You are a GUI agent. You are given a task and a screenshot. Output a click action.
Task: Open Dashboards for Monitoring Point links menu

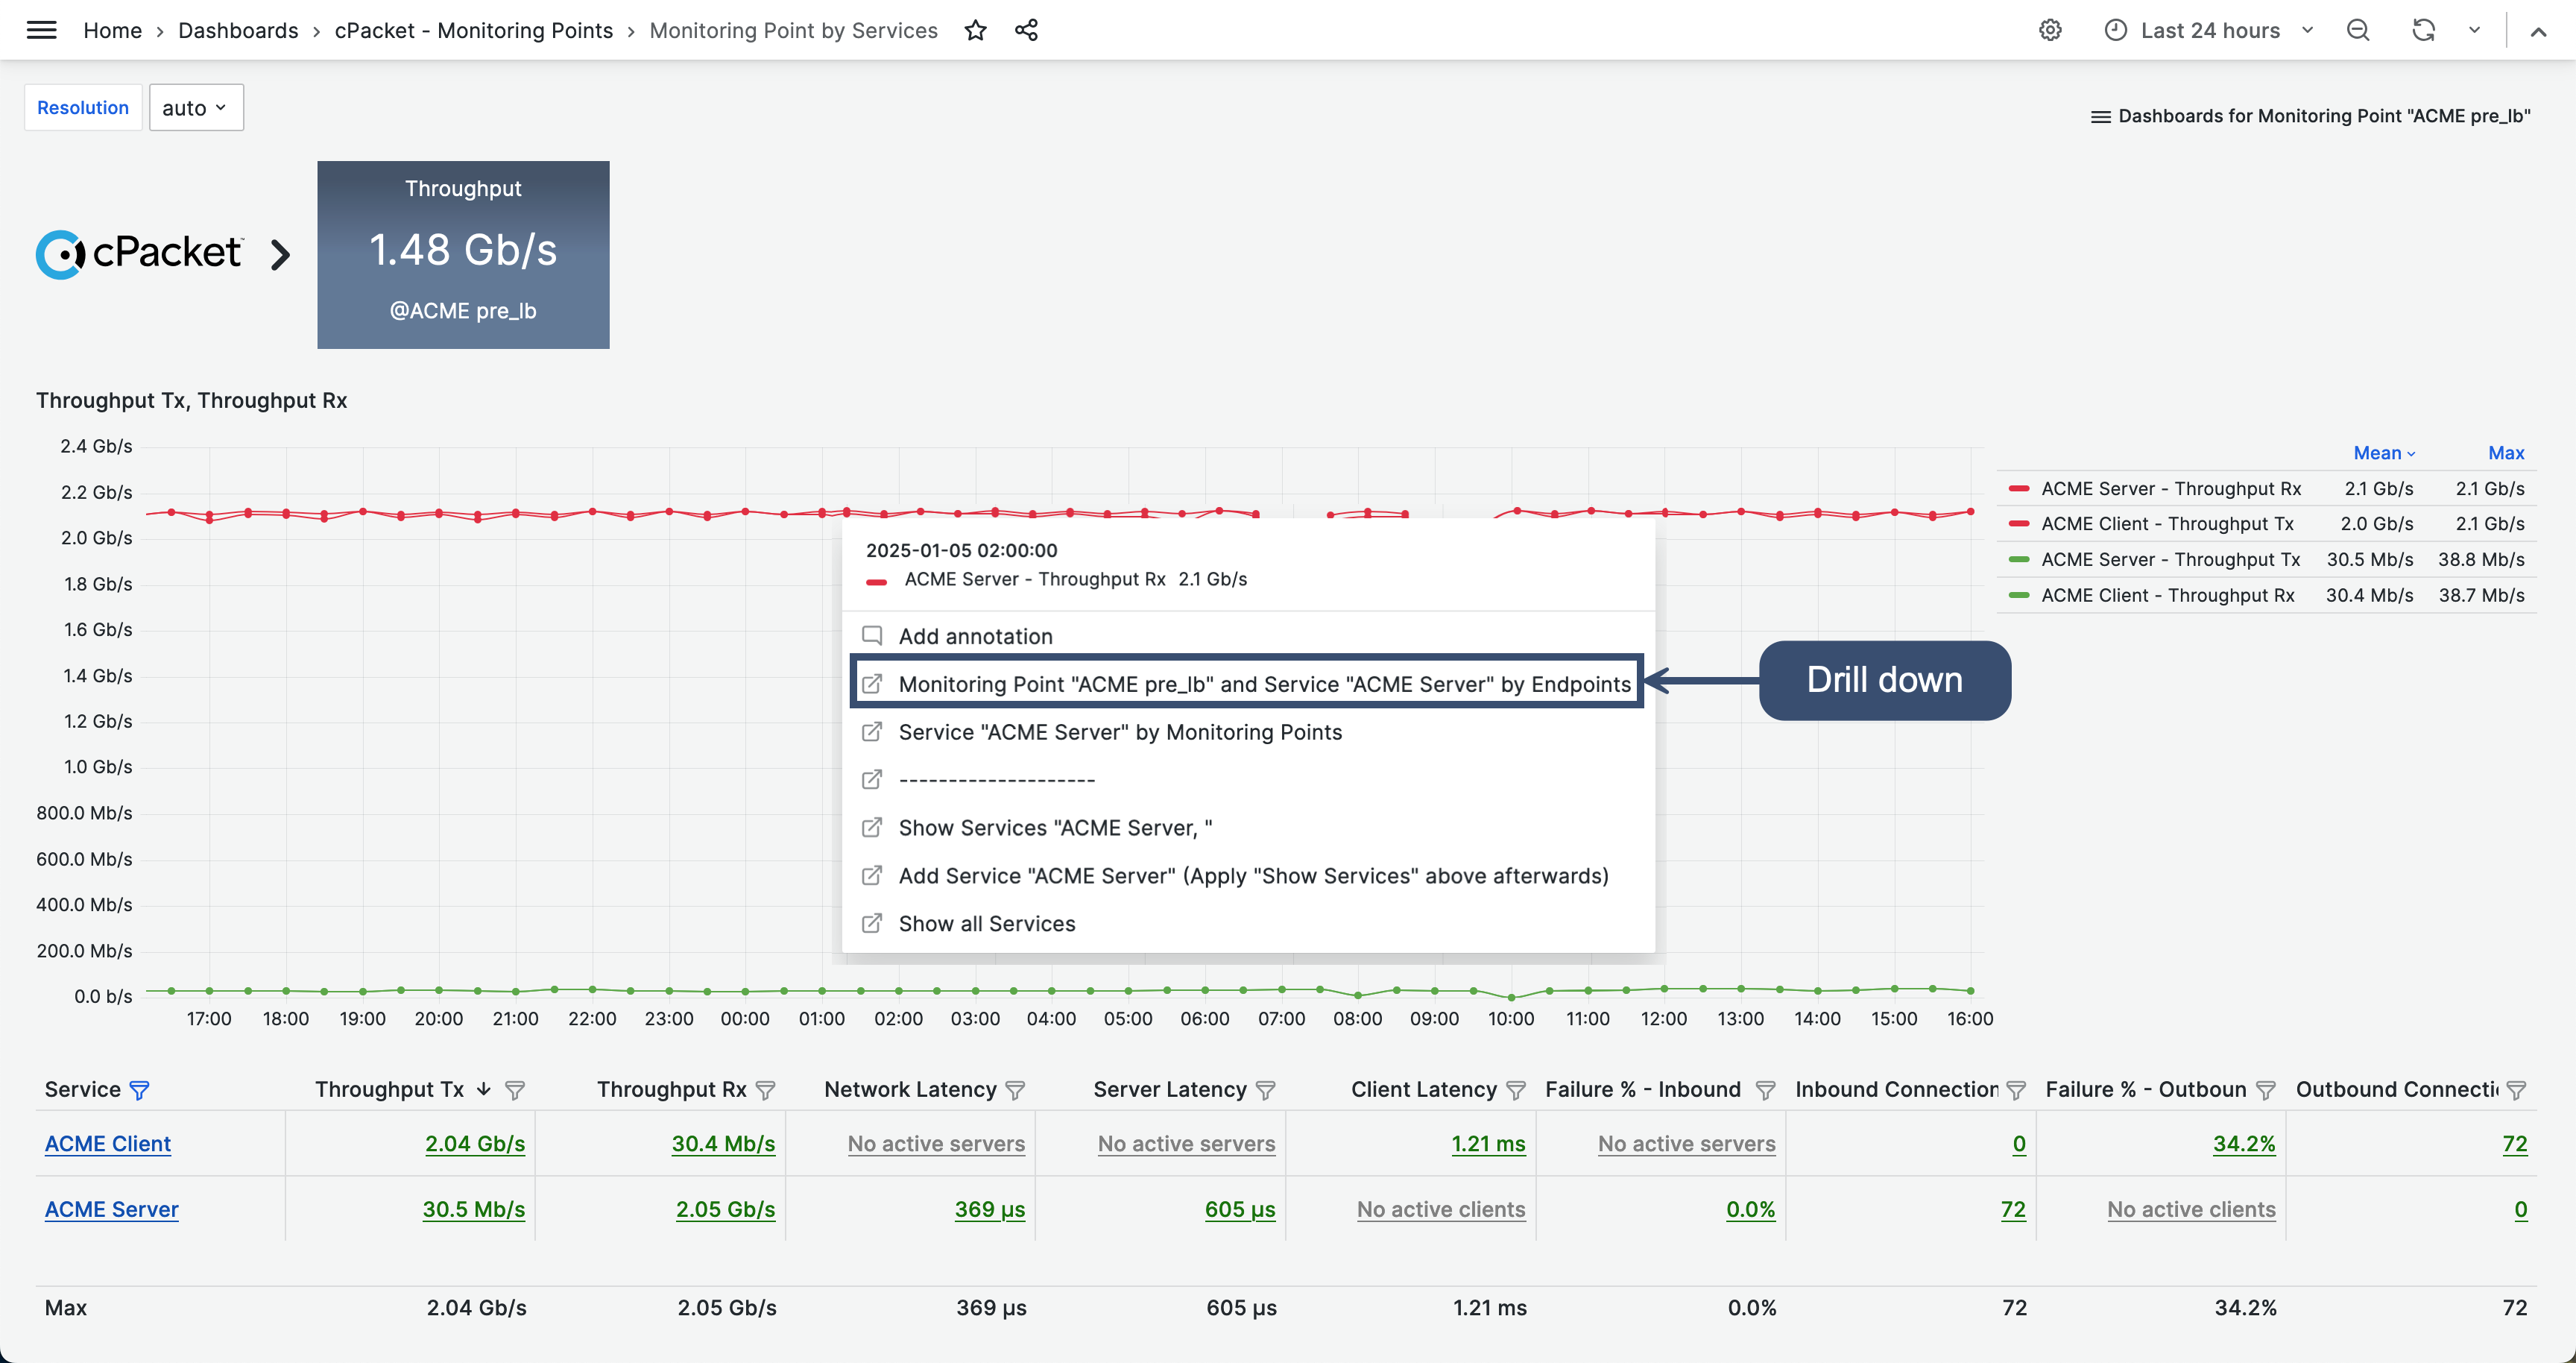coord(2310,116)
